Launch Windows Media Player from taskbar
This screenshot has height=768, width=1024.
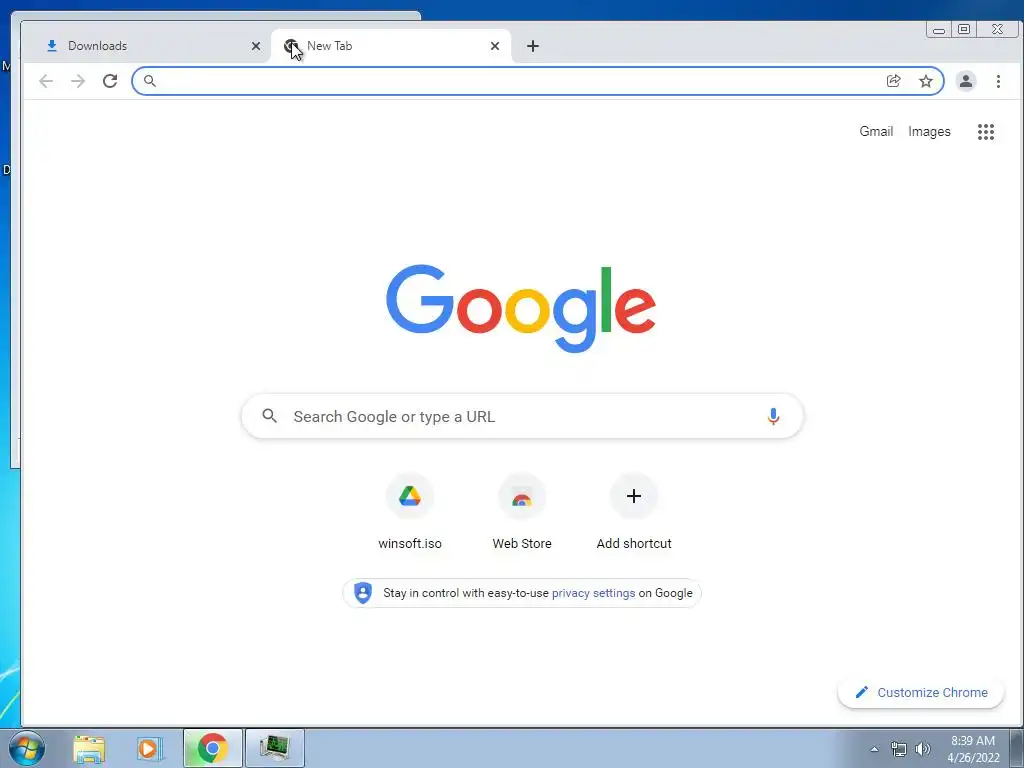pyautogui.click(x=150, y=748)
